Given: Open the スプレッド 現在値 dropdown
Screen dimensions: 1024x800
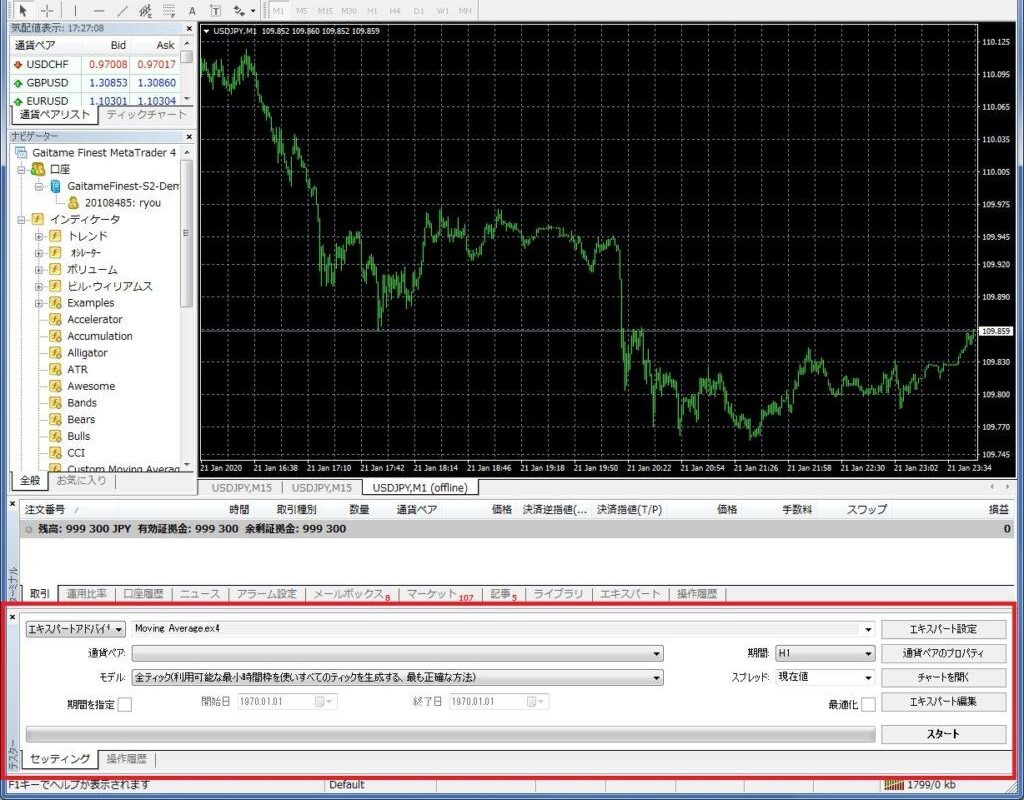Looking at the screenshot, I should pyautogui.click(x=825, y=677).
